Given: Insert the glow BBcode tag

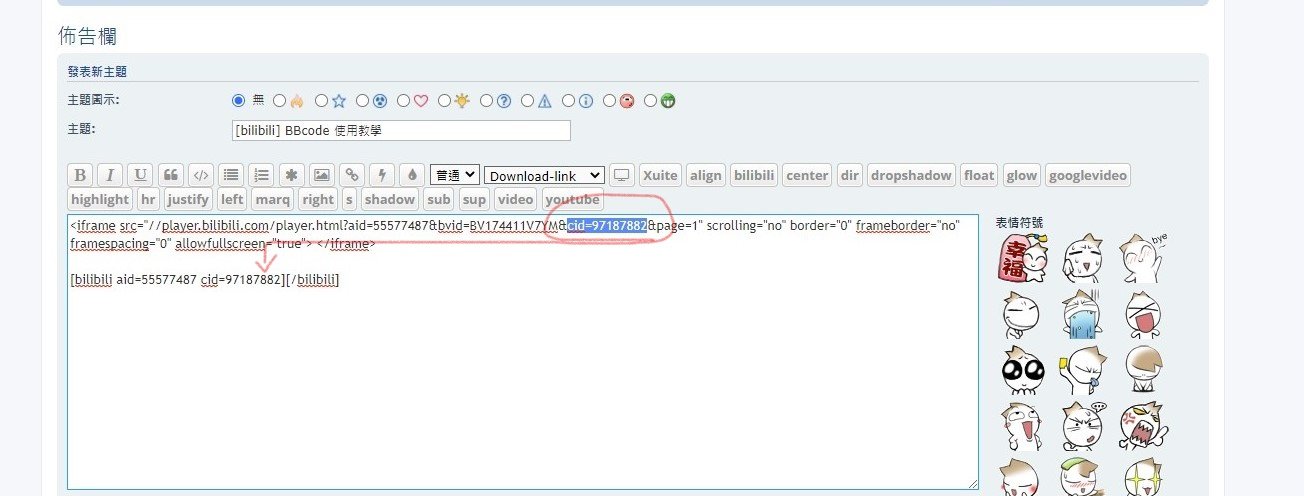Looking at the screenshot, I should [x=1022, y=175].
